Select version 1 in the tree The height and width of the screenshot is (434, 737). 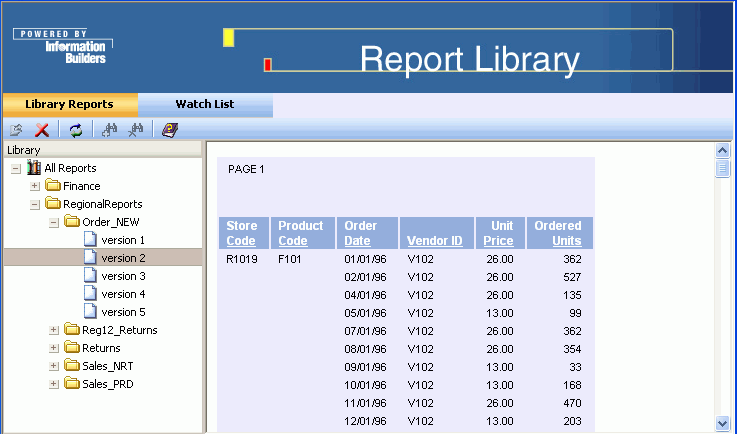pyautogui.click(x=123, y=240)
